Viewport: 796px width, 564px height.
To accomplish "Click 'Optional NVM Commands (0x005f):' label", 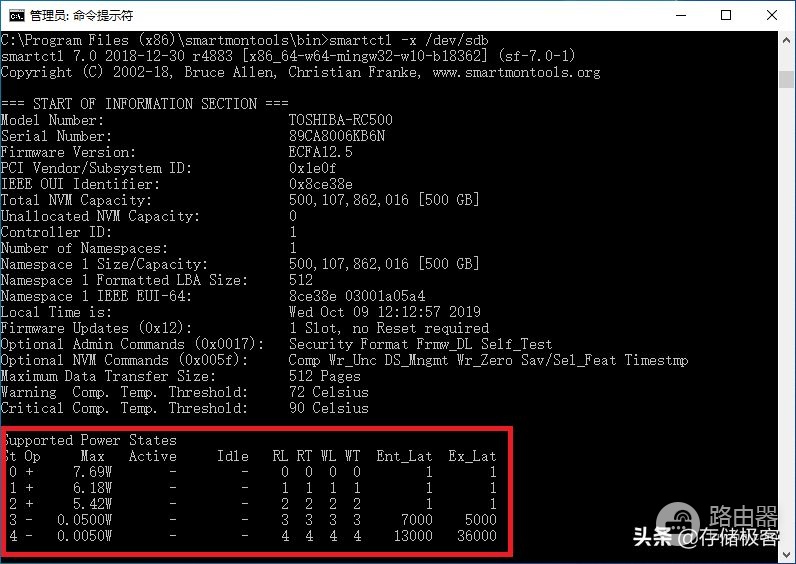I will click(x=124, y=360).
